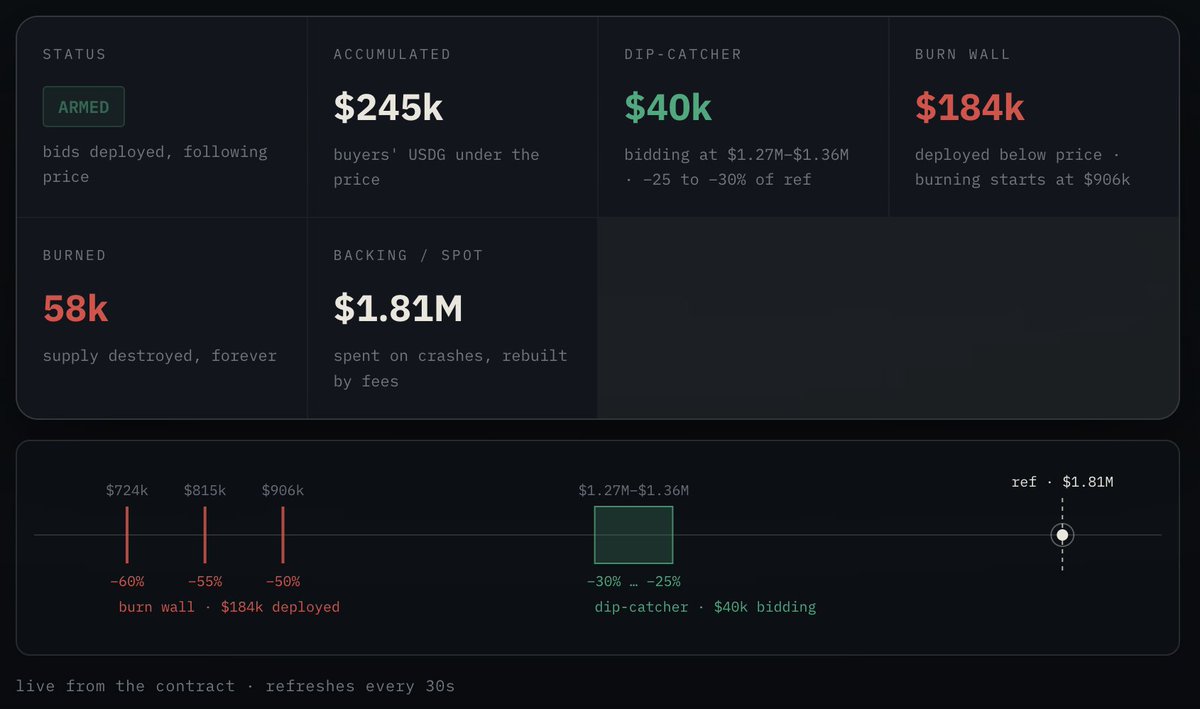Click the red $184k burn wall amount

tap(969, 107)
